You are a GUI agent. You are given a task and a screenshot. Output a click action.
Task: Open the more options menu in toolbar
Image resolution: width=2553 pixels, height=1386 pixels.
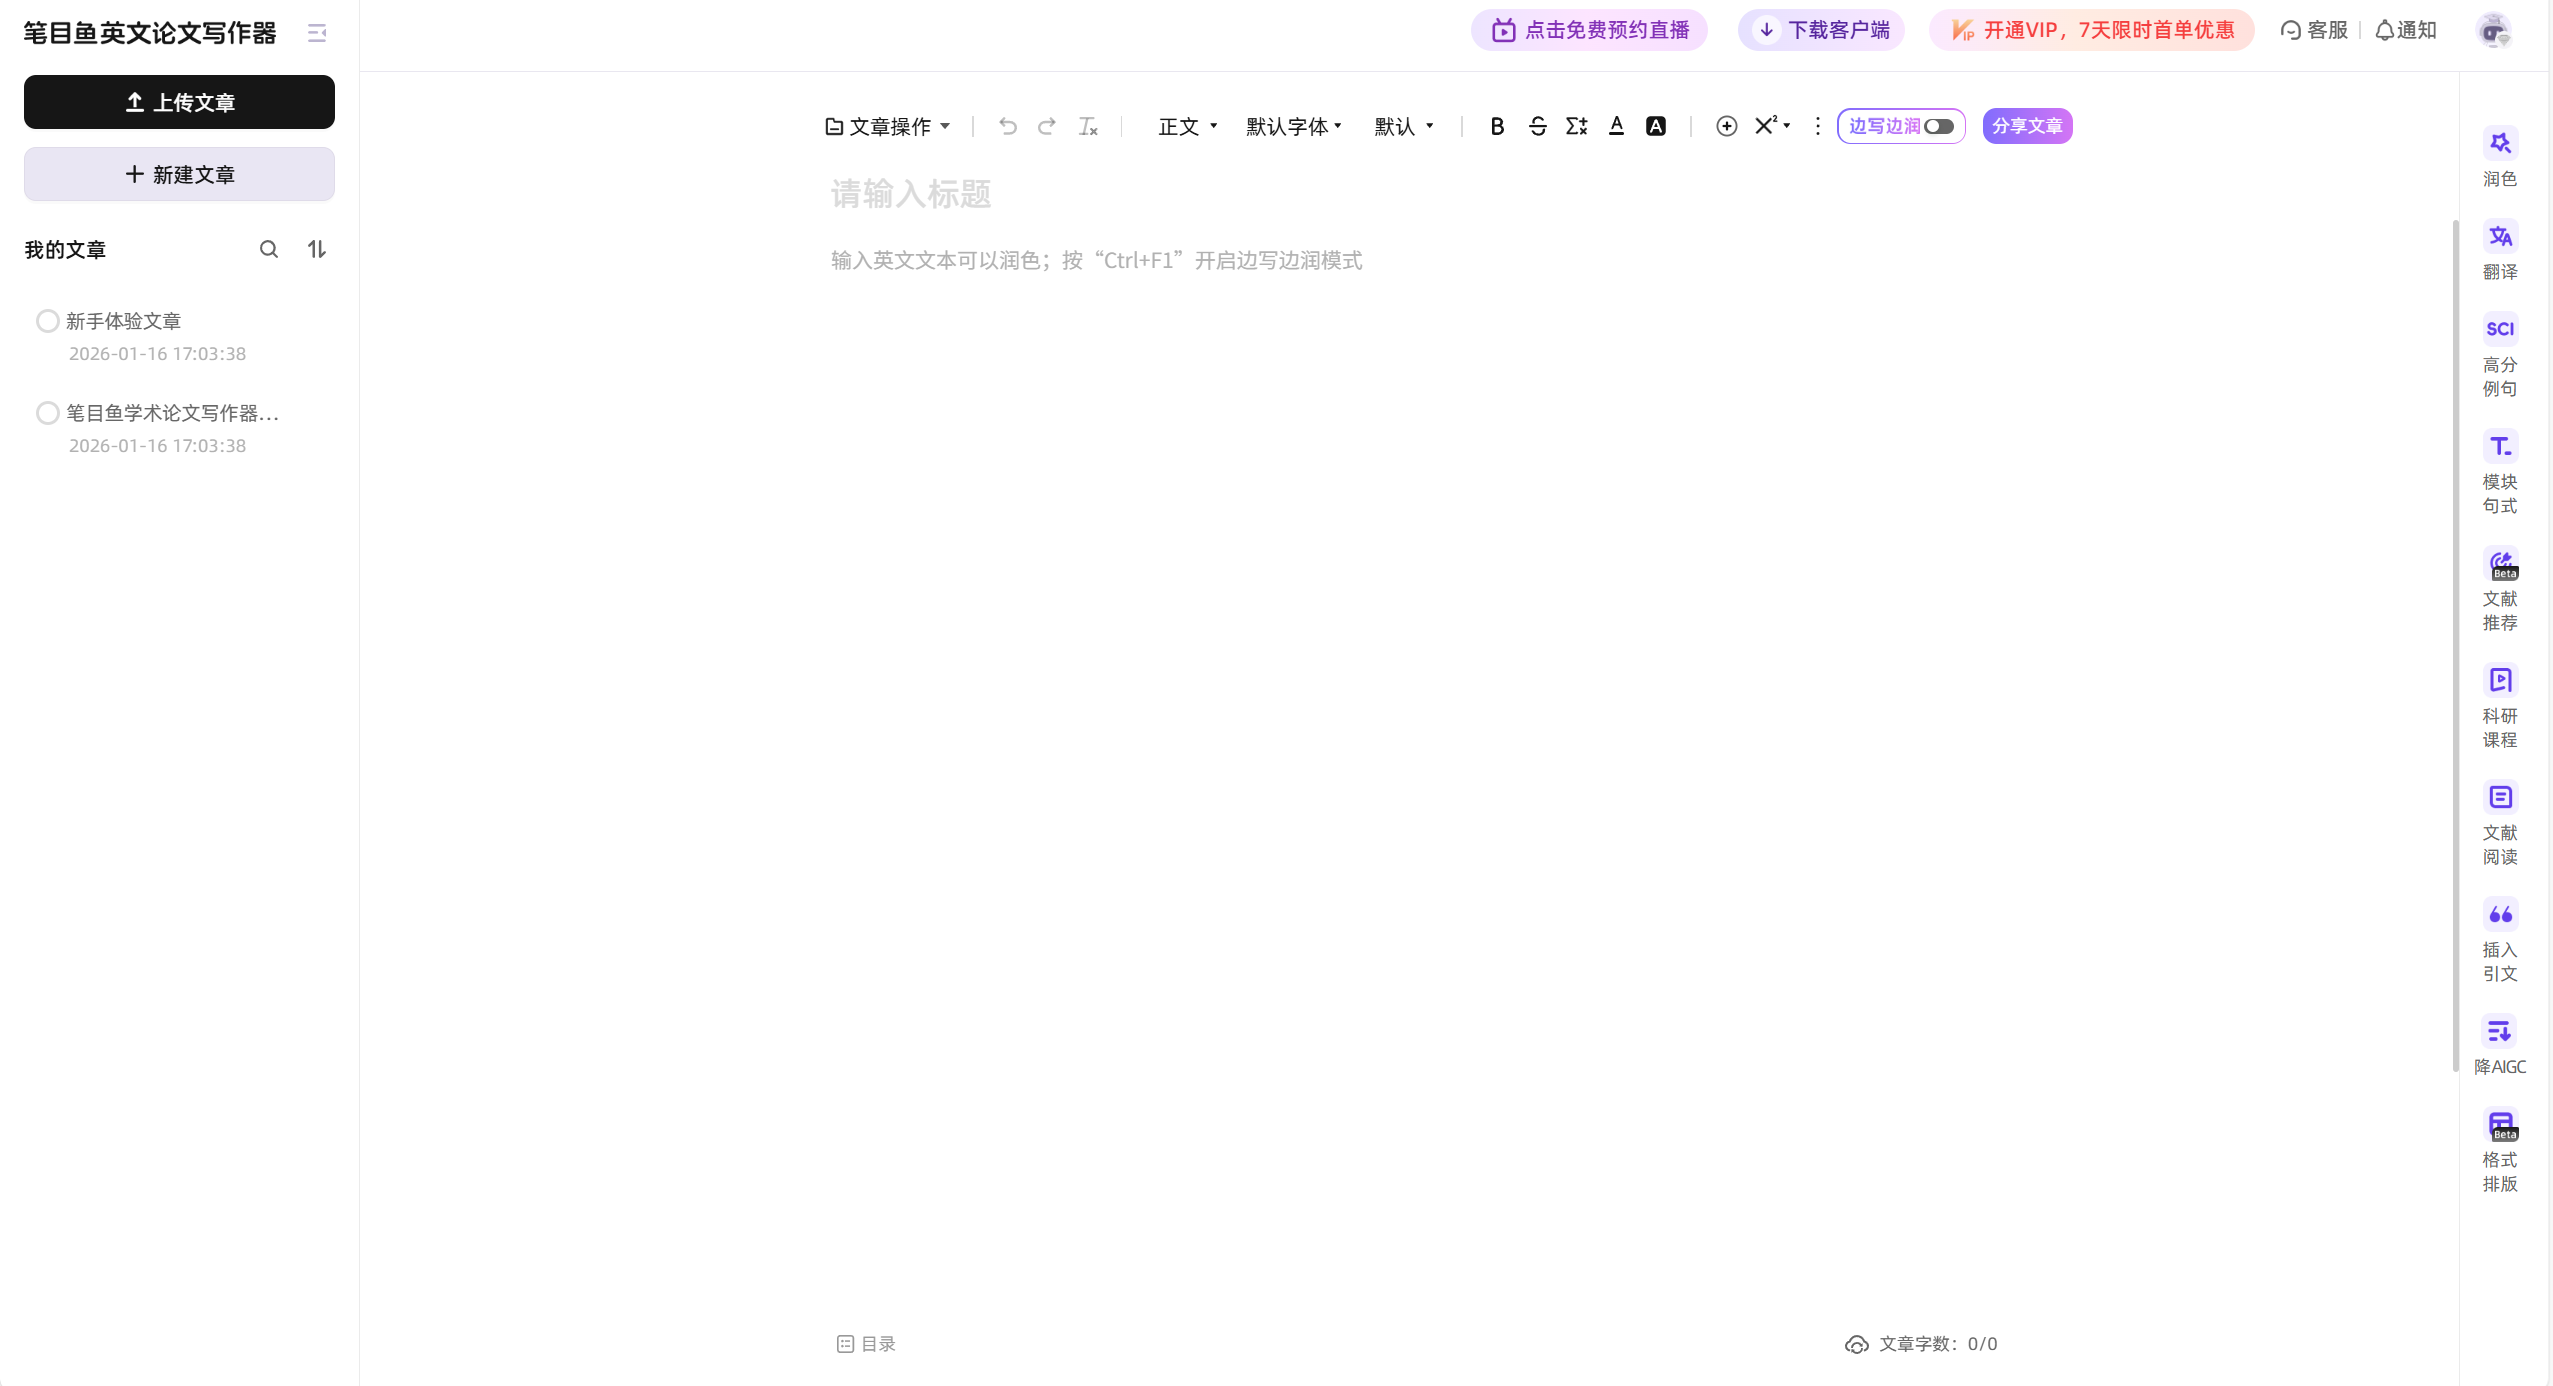coord(1816,126)
